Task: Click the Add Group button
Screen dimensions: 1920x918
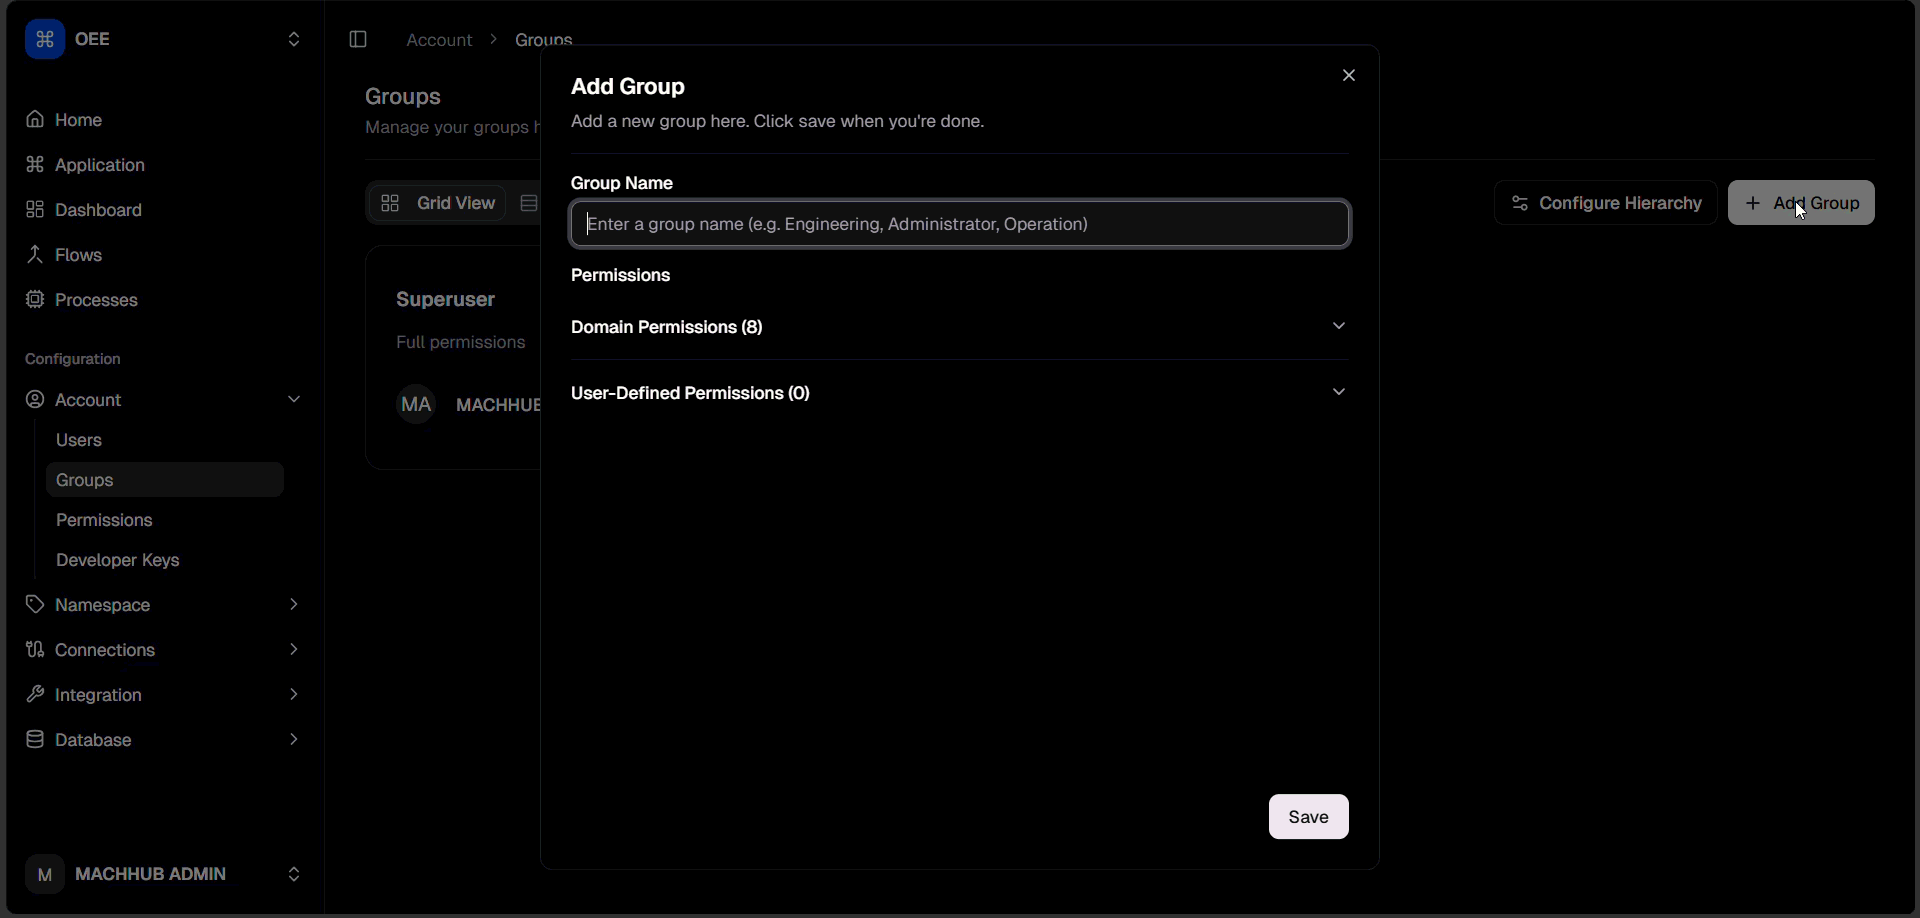Action: tap(1801, 203)
